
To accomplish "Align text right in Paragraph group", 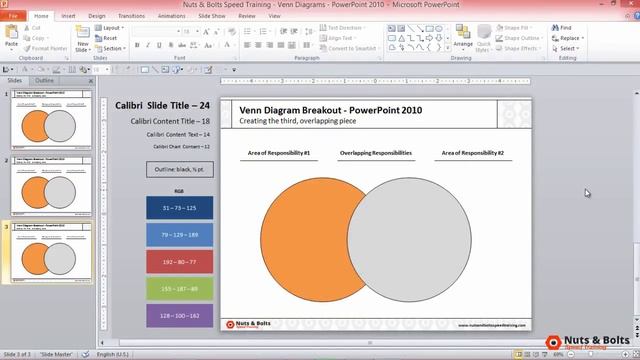I will pos(270,45).
